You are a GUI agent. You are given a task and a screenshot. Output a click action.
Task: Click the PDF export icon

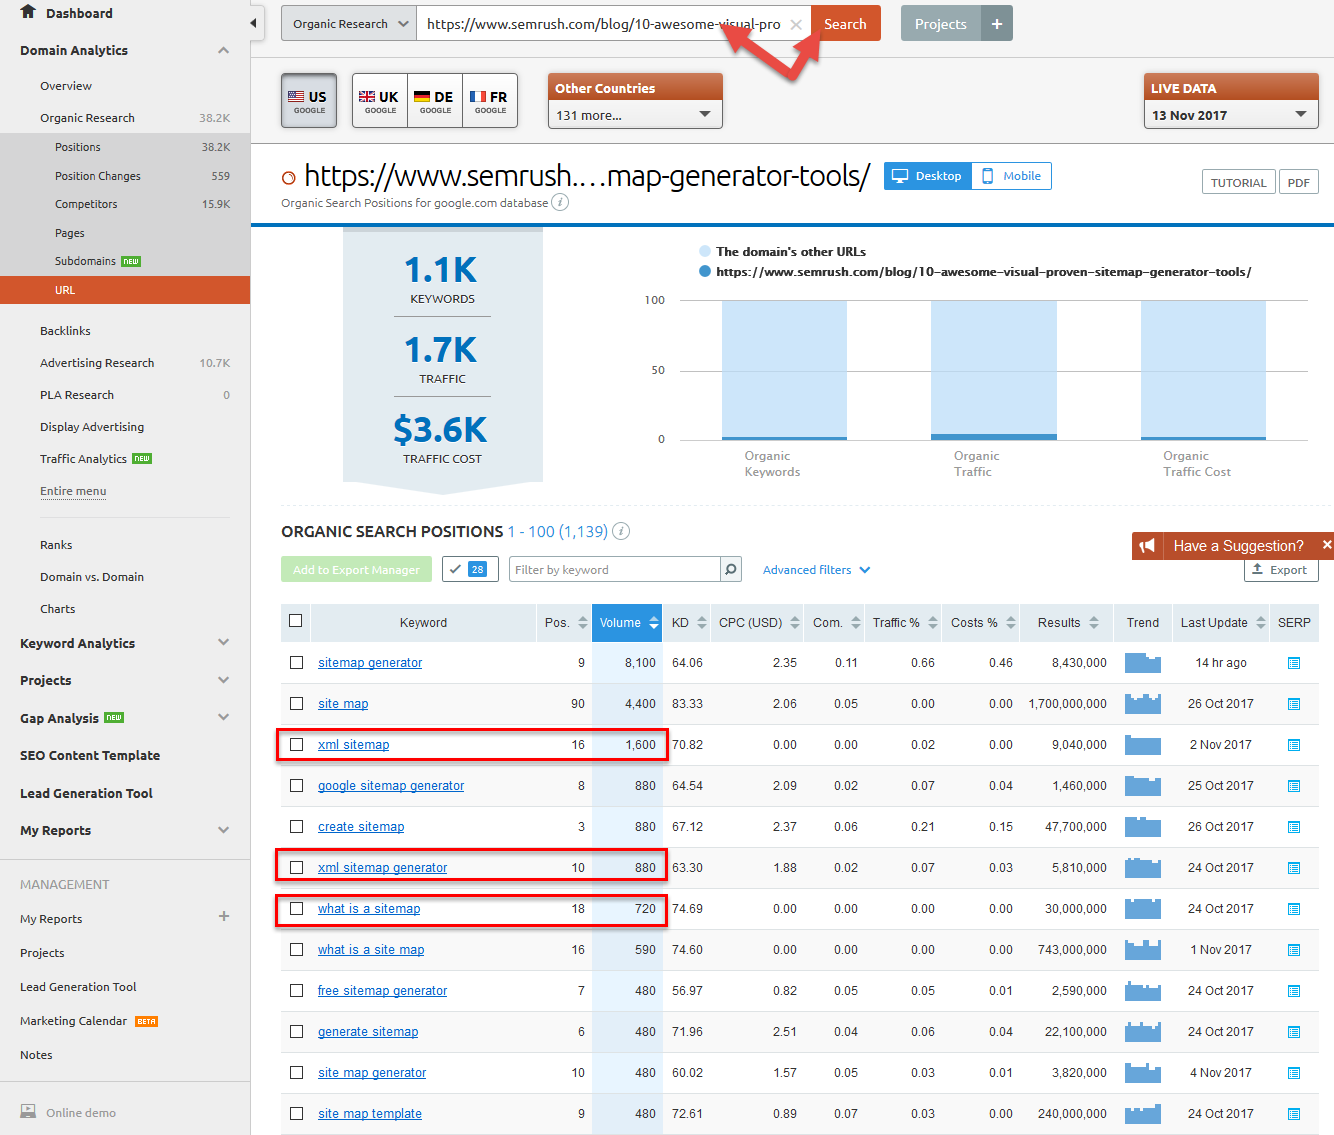pyautogui.click(x=1298, y=181)
